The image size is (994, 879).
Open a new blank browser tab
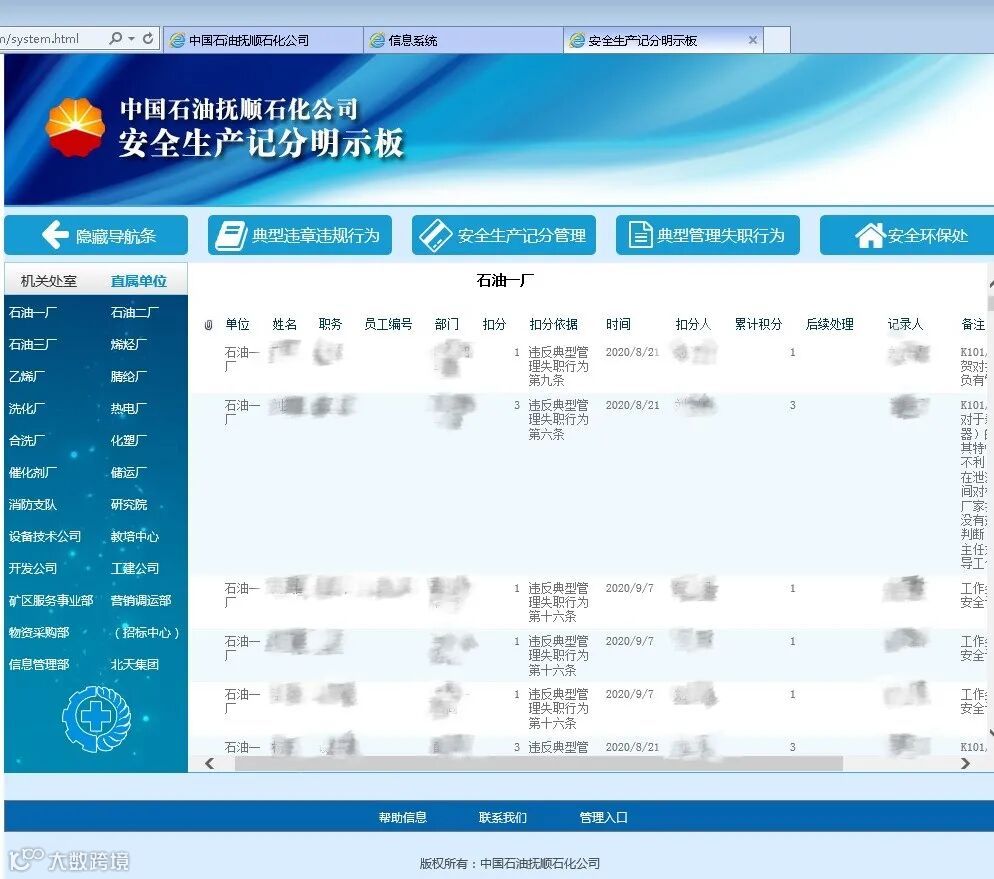pyautogui.click(x=777, y=40)
